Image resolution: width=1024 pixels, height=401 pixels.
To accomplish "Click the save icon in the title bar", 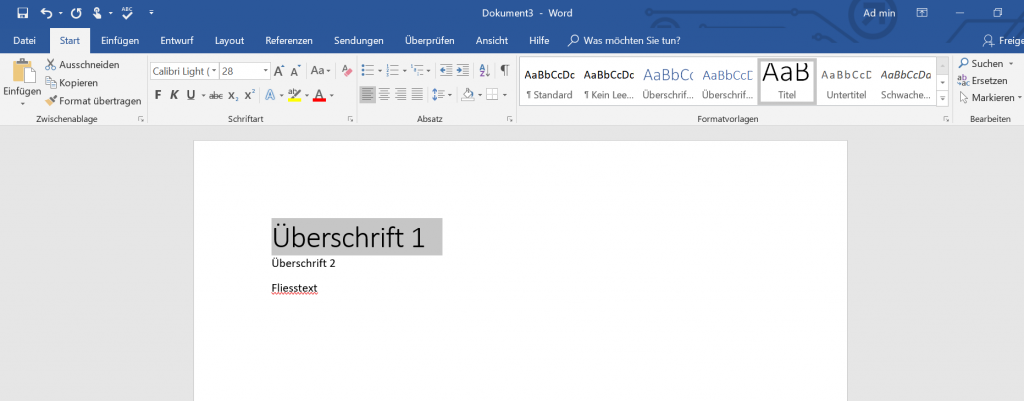I will [x=21, y=13].
